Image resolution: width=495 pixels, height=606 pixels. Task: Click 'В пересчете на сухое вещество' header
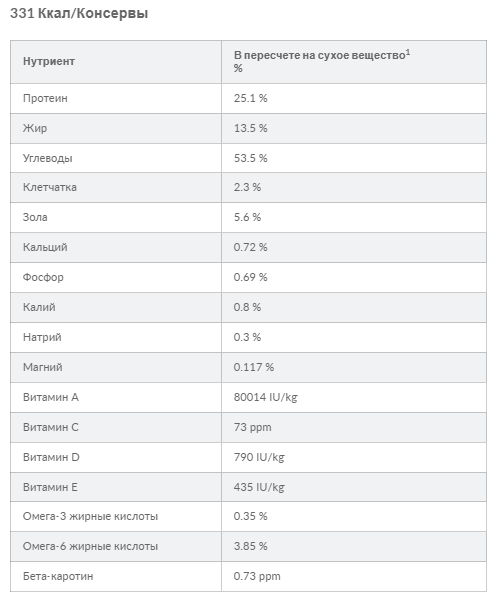[x=322, y=56]
